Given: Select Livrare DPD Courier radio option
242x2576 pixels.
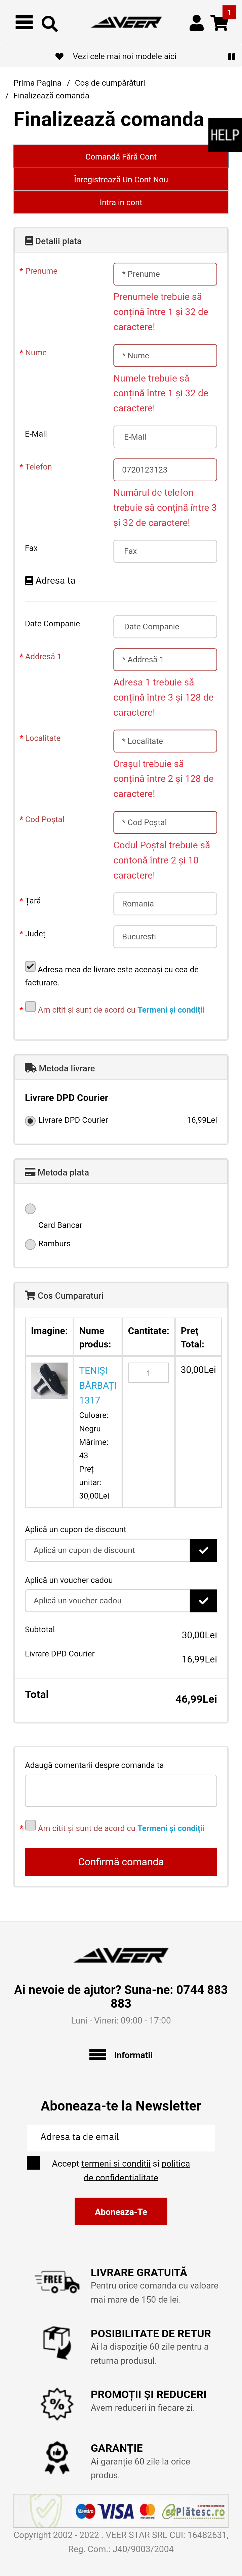Looking at the screenshot, I should (30, 1121).
